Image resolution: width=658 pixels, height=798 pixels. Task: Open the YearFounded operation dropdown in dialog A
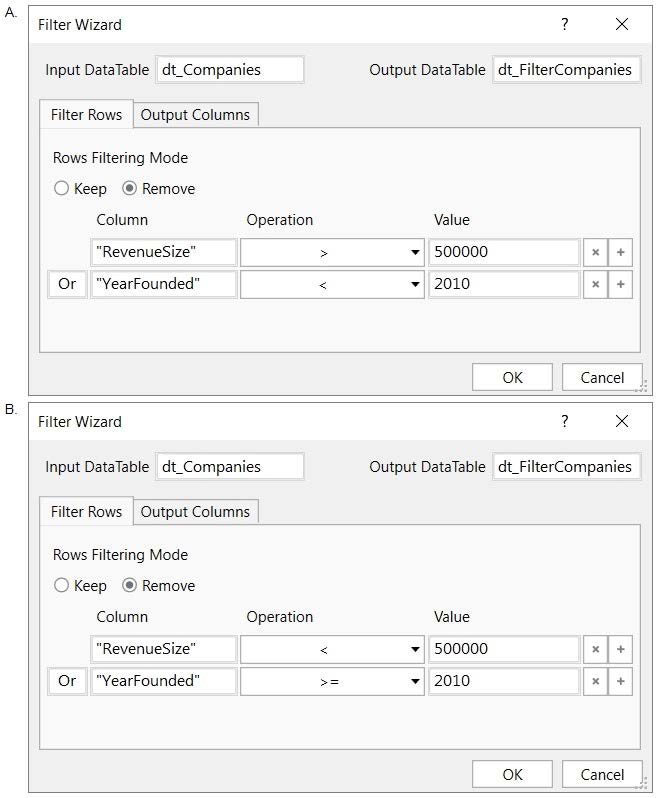tap(332, 284)
